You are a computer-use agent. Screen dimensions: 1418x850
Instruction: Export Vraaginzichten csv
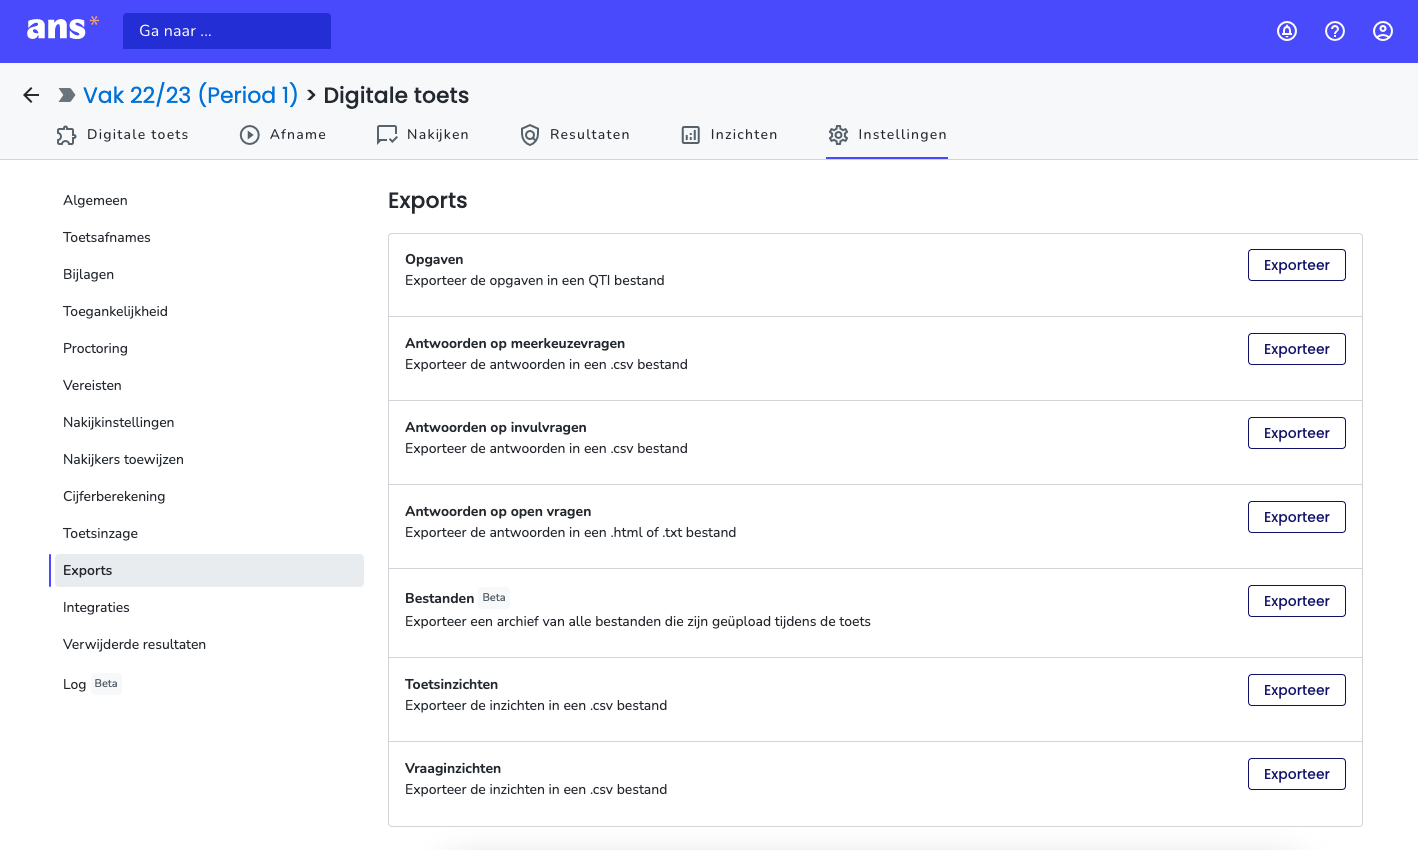1296,774
